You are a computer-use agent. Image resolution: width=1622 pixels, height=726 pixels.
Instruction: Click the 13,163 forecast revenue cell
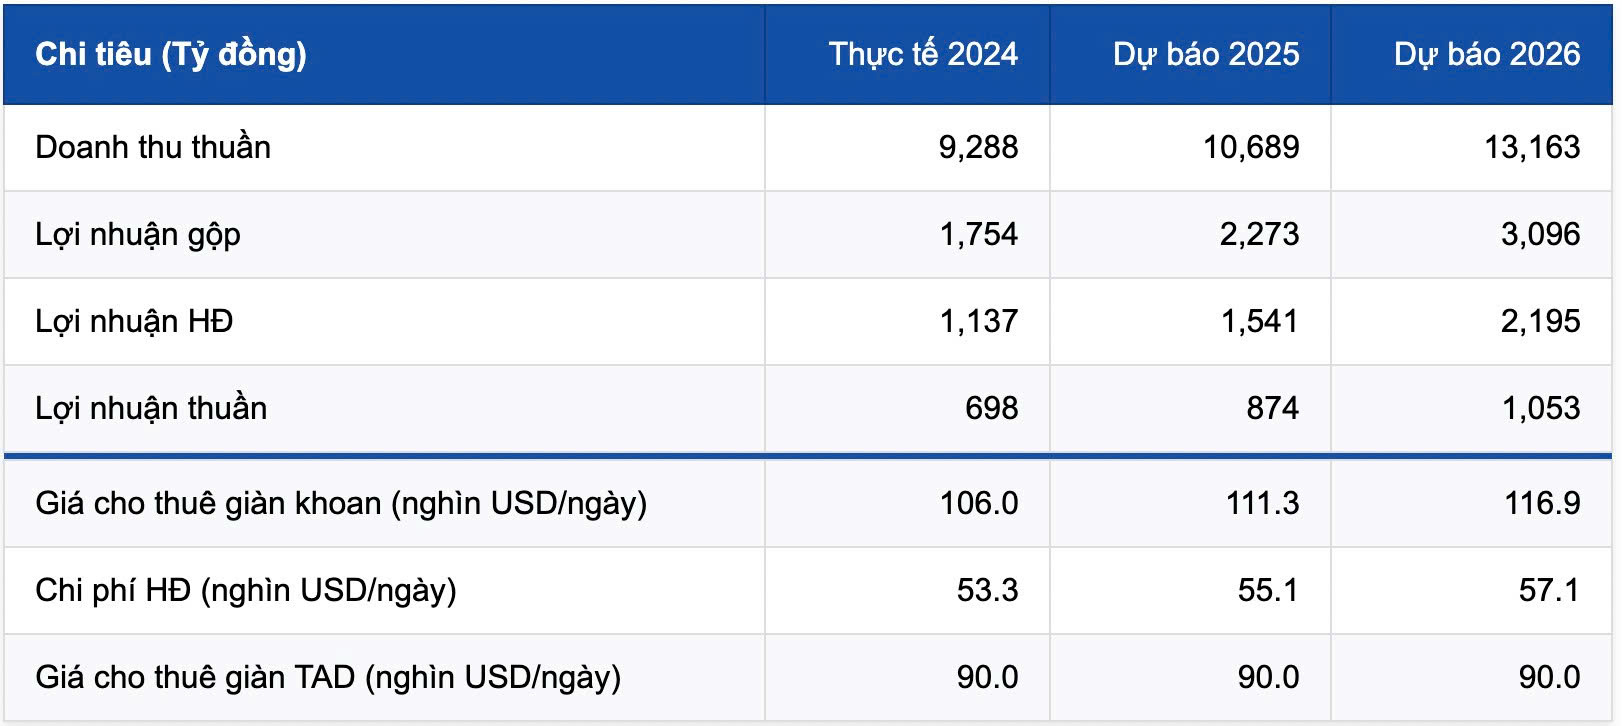point(1531,147)
